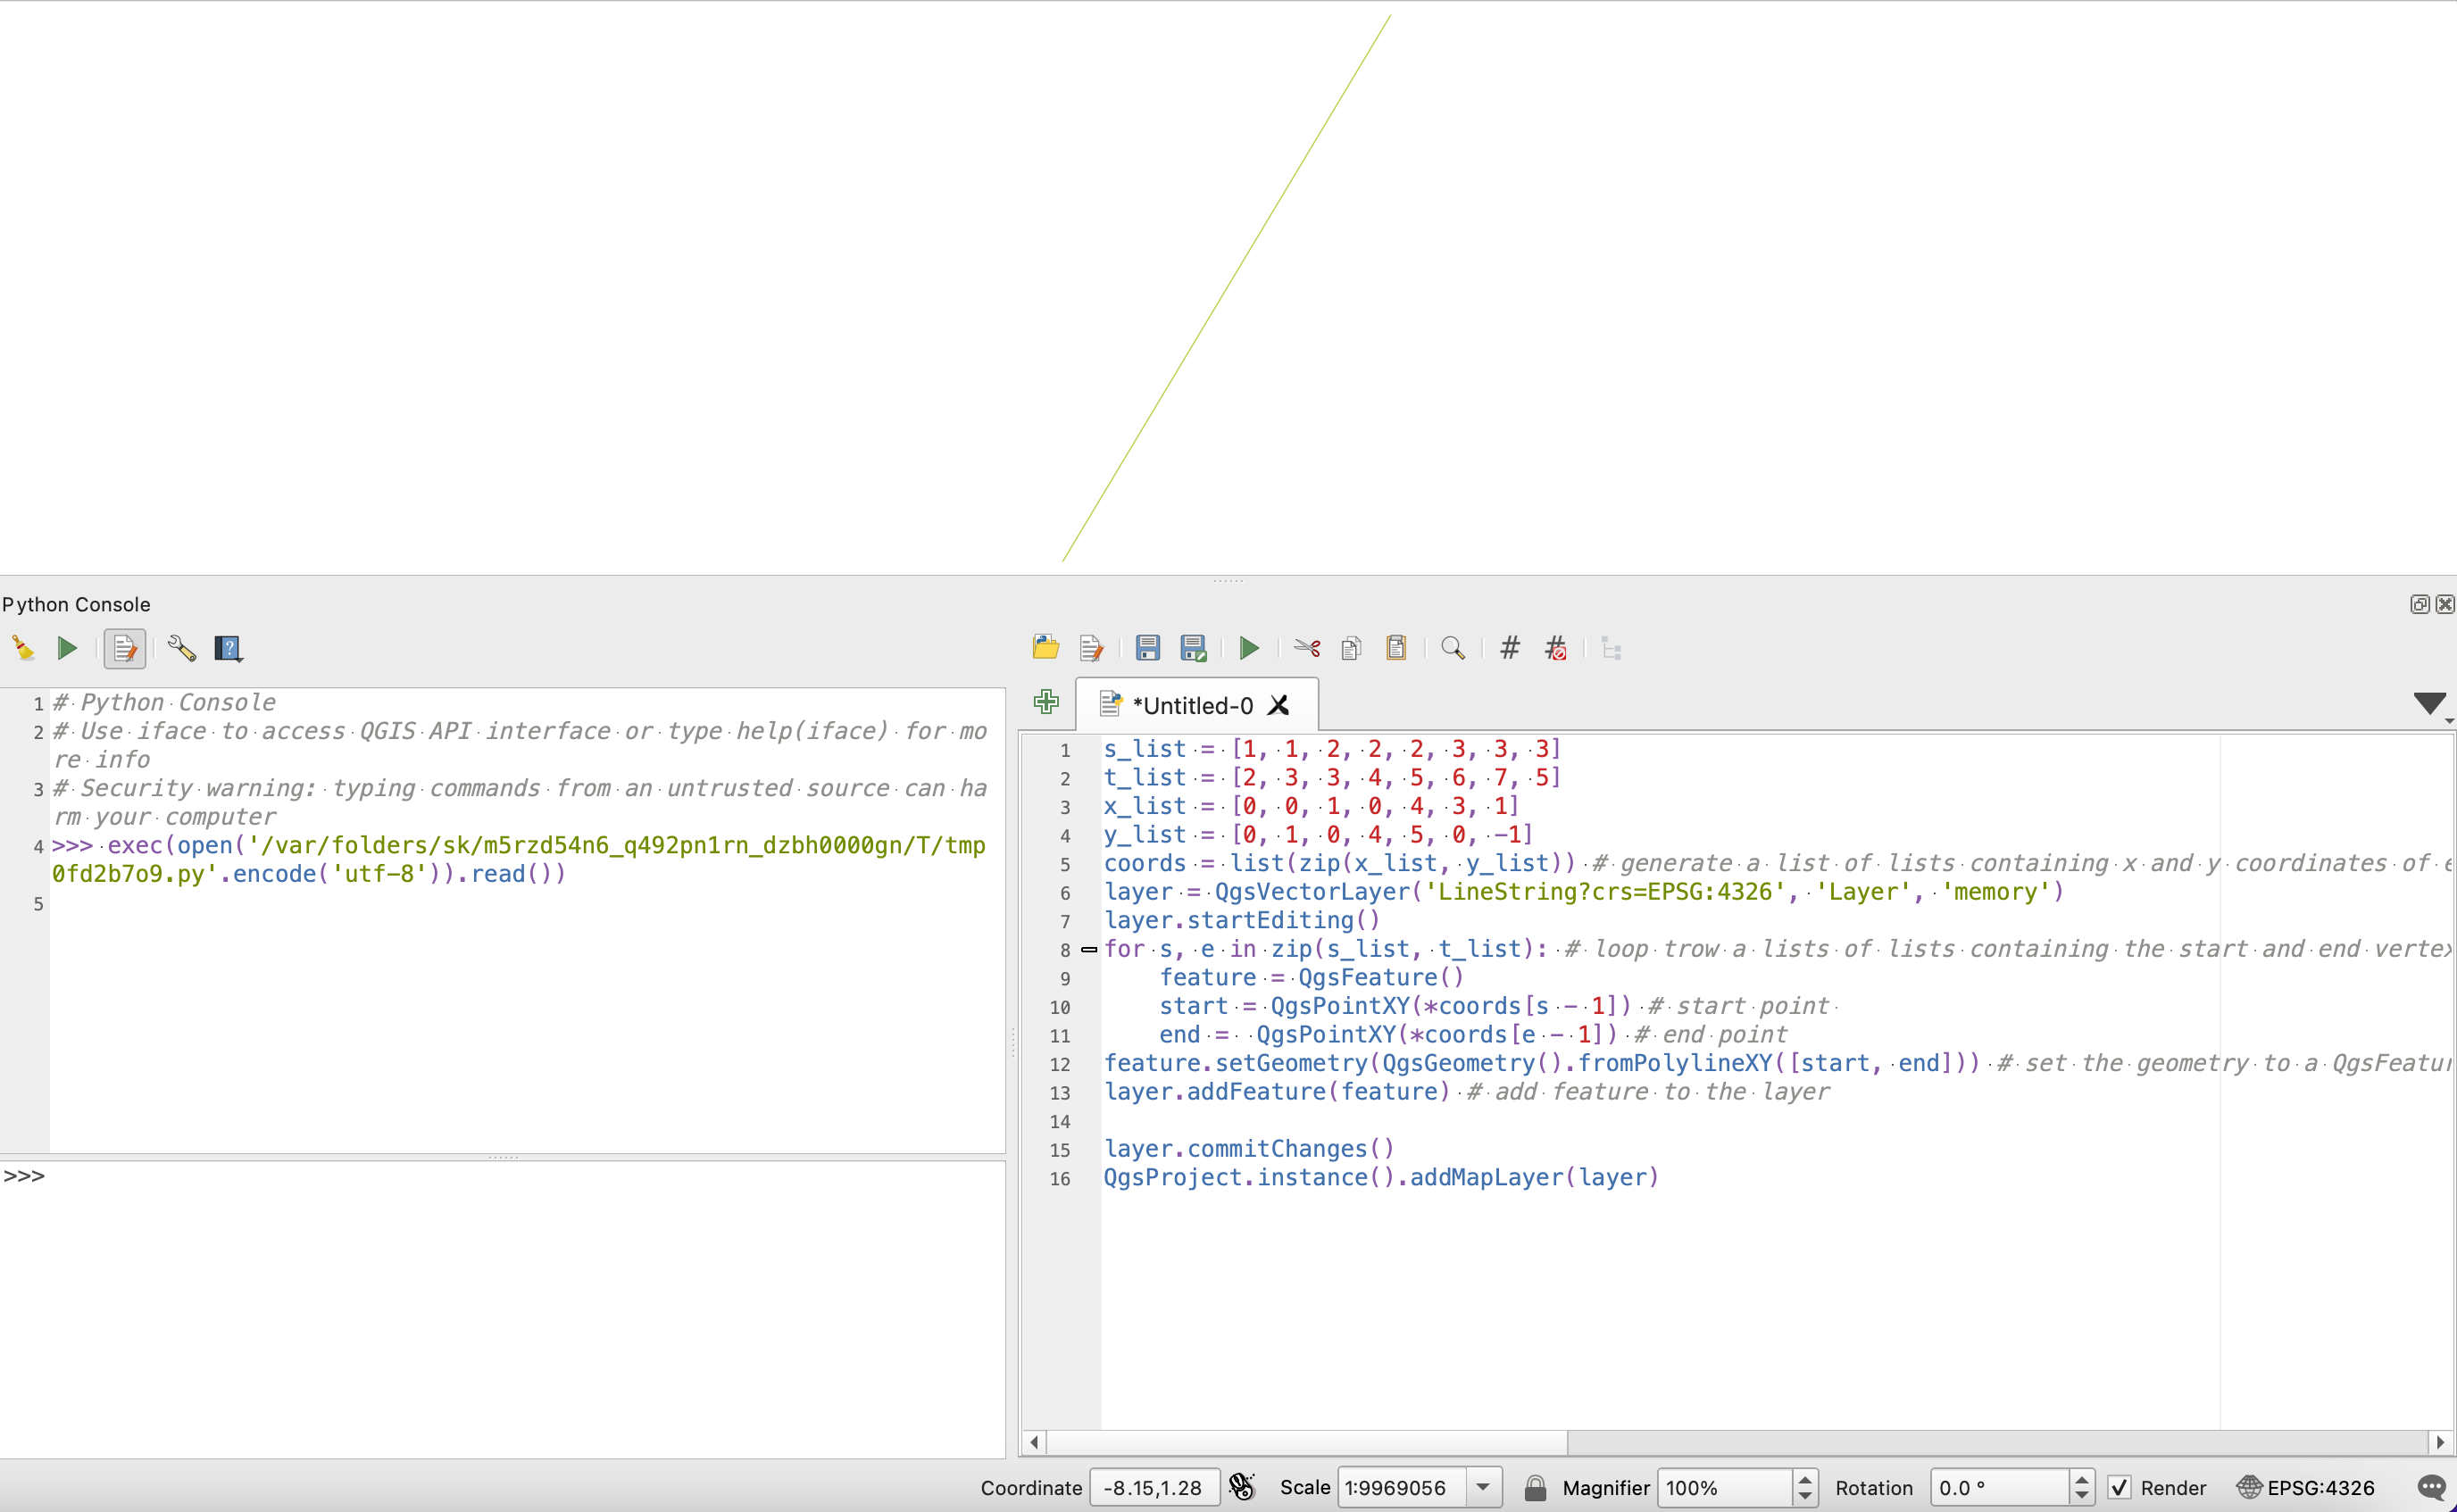This screenshot has width=2457, height=1512.
Task: Click the Magnifier 100% field
Action: tap(1726, 1487)
